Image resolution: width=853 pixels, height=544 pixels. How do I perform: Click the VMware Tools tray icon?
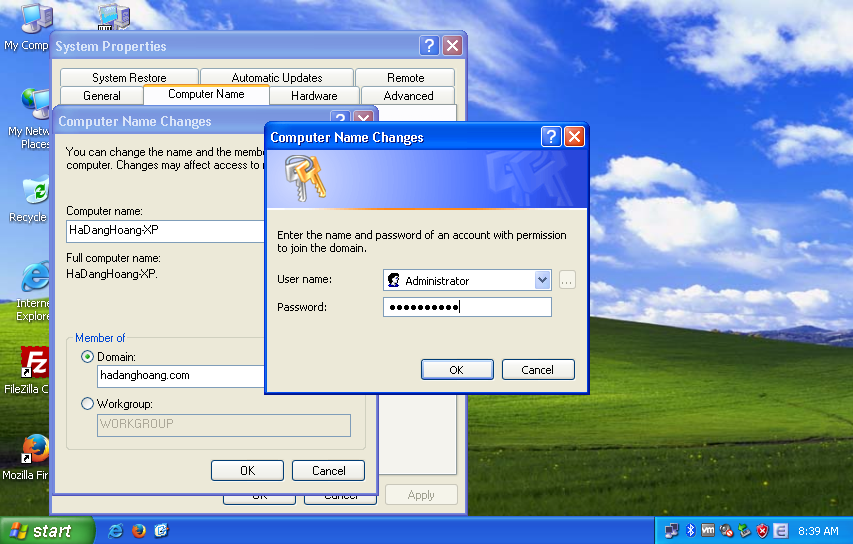click(708, 530)
